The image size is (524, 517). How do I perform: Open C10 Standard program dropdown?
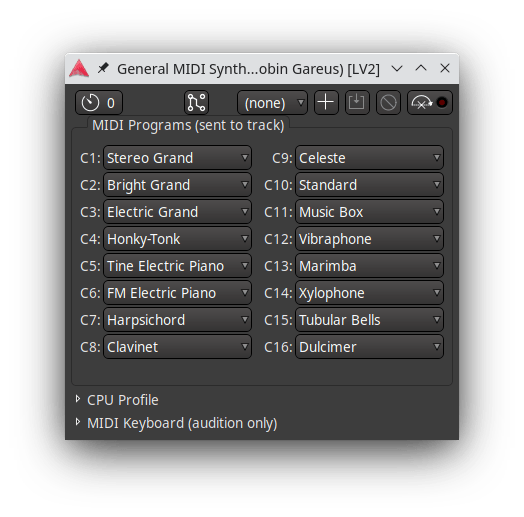pyautogui.click(x=370, y=185)
